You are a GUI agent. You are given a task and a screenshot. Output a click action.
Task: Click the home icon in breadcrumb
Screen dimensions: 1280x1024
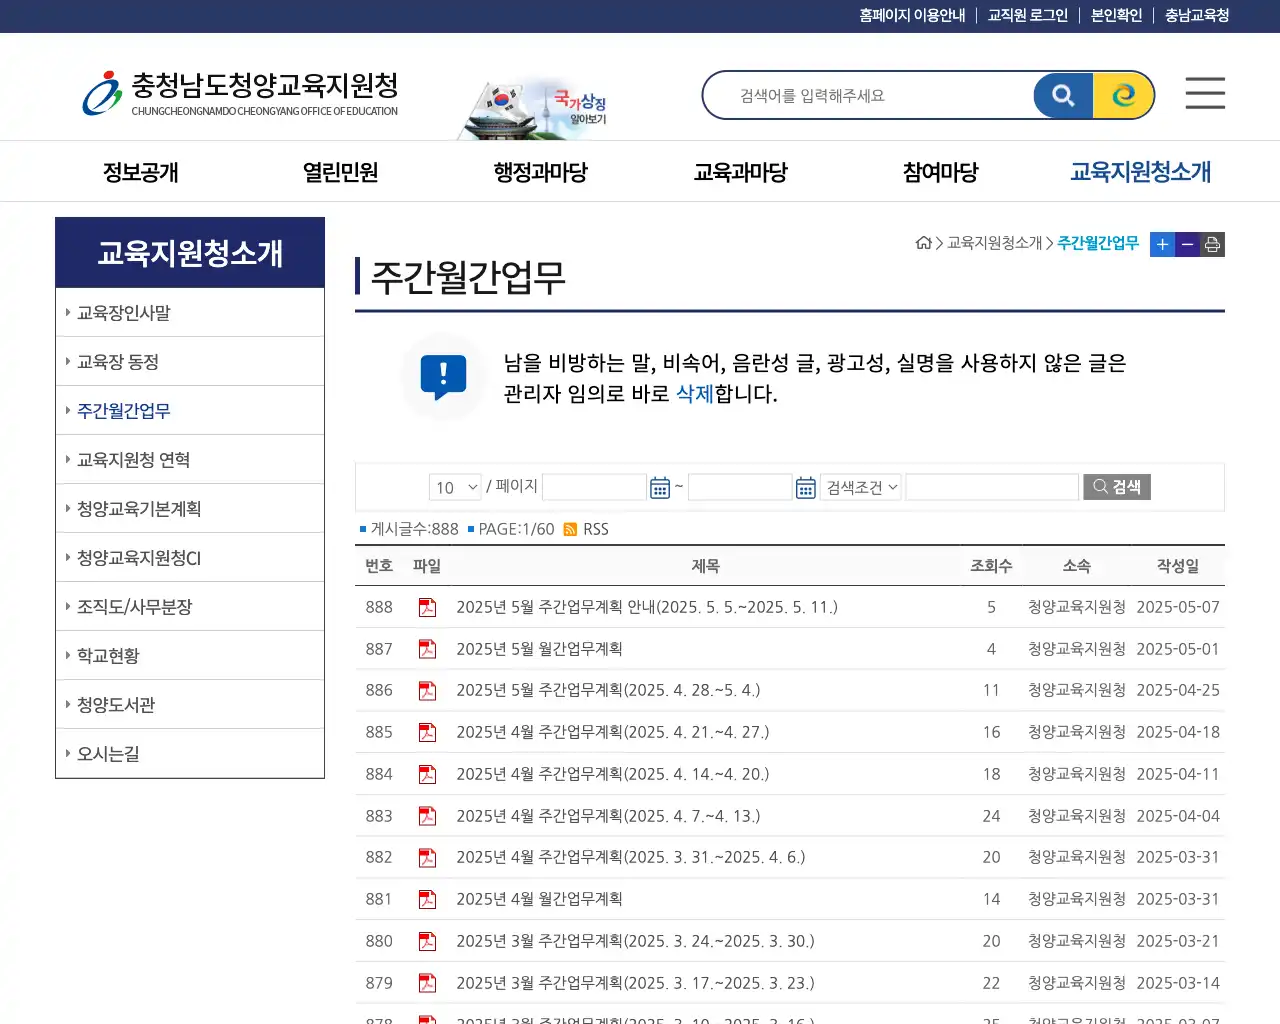[x=924, y=243]
